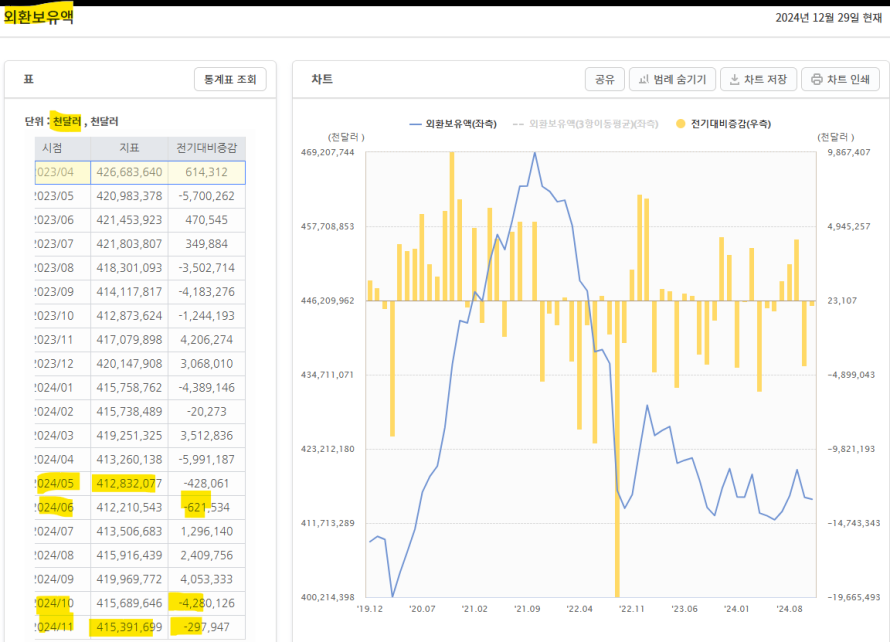890x642 pixels.
Task: Enable the 외환보유액(3항이동평균)(좌축) legend series
Action: coord(593,124)
